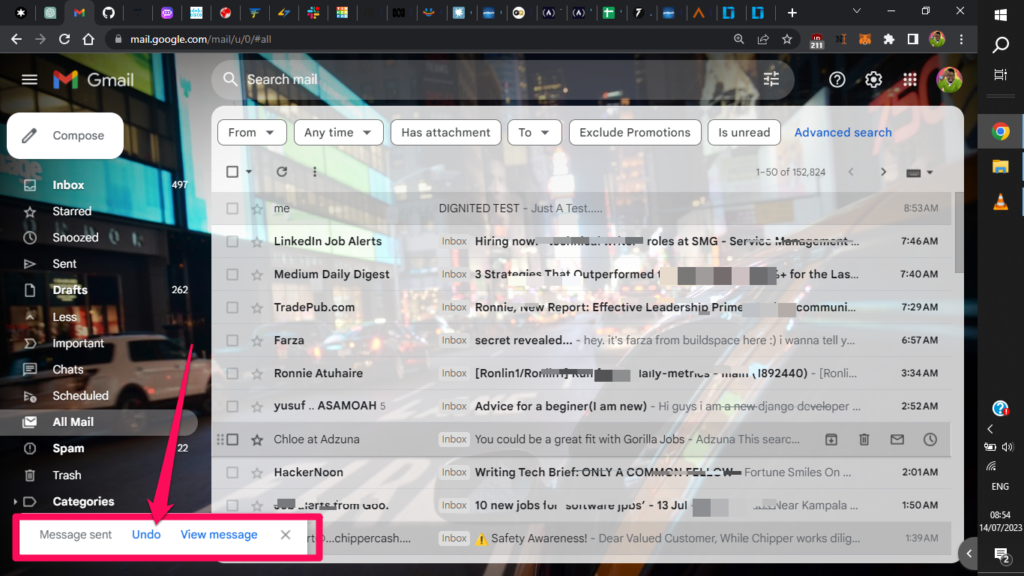Image resolution: width=1024 pixels, height=576 pixels.
Task: Open the Google apps grid
Action: click(910, 80)
